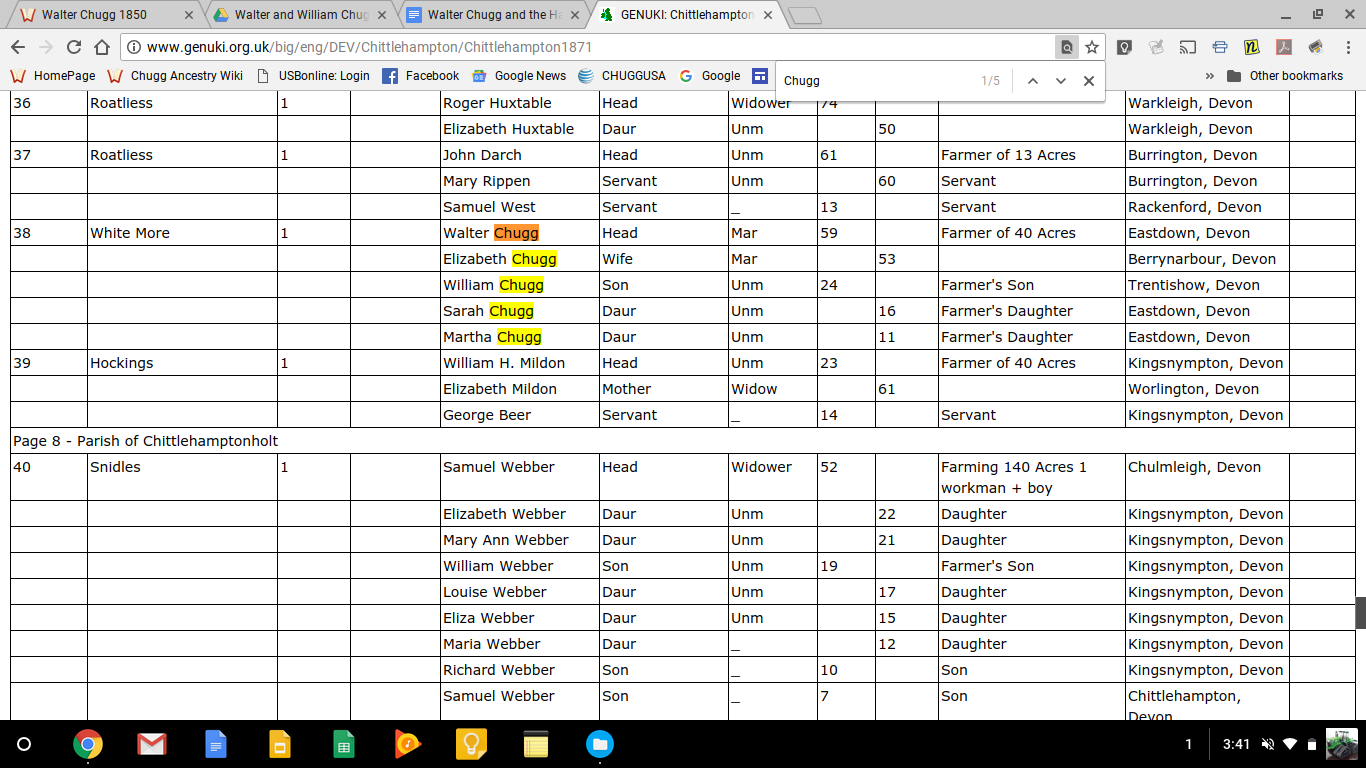
Task: Open the Google bookmark
Action: (709, 76)
